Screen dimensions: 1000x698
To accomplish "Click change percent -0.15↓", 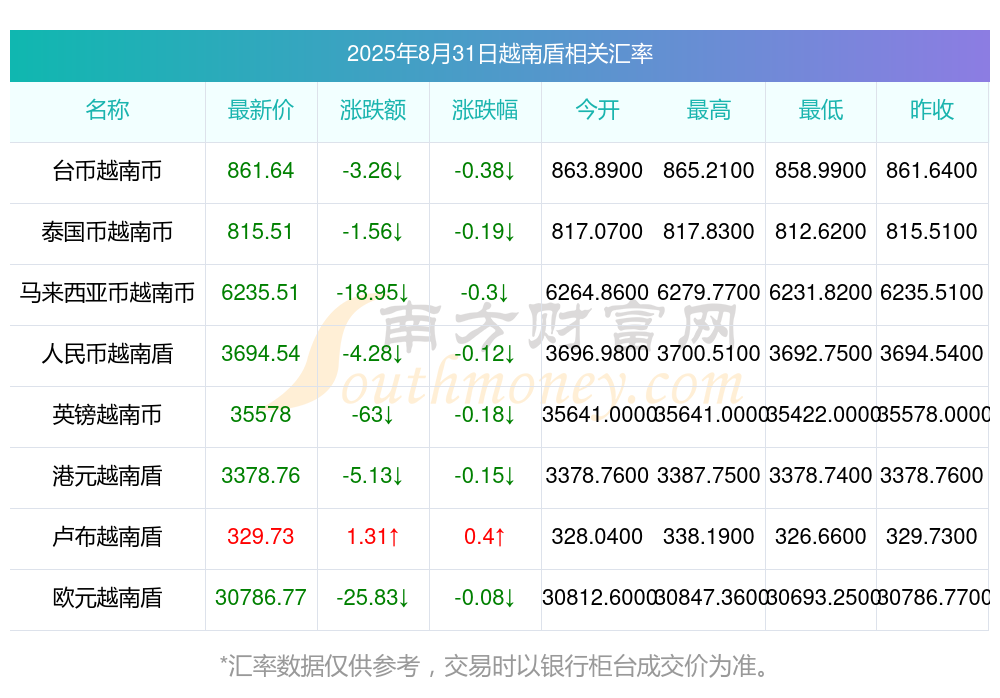I will click(485, 475).
